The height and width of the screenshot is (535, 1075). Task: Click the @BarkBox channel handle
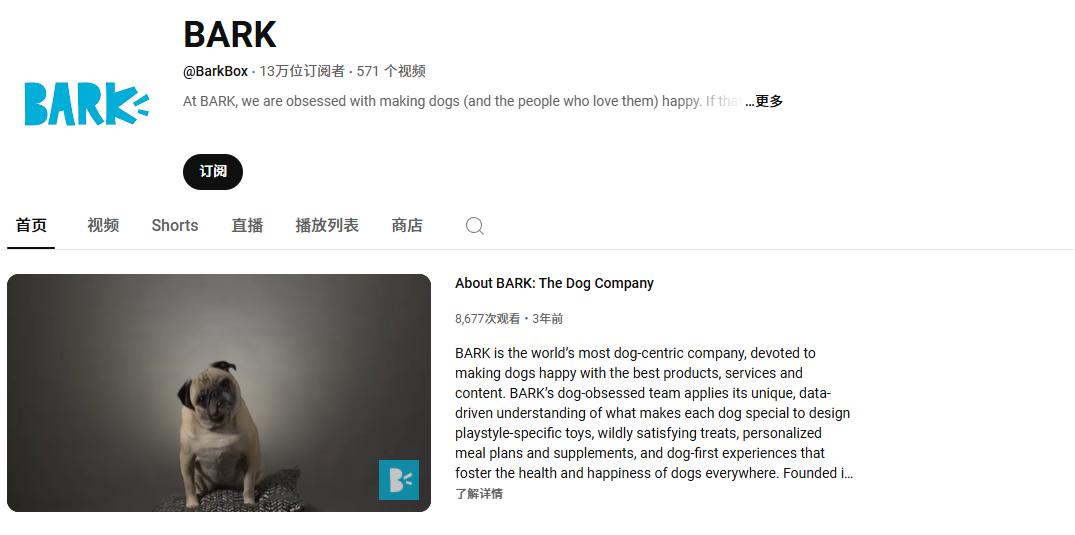(x=215, y=71)
